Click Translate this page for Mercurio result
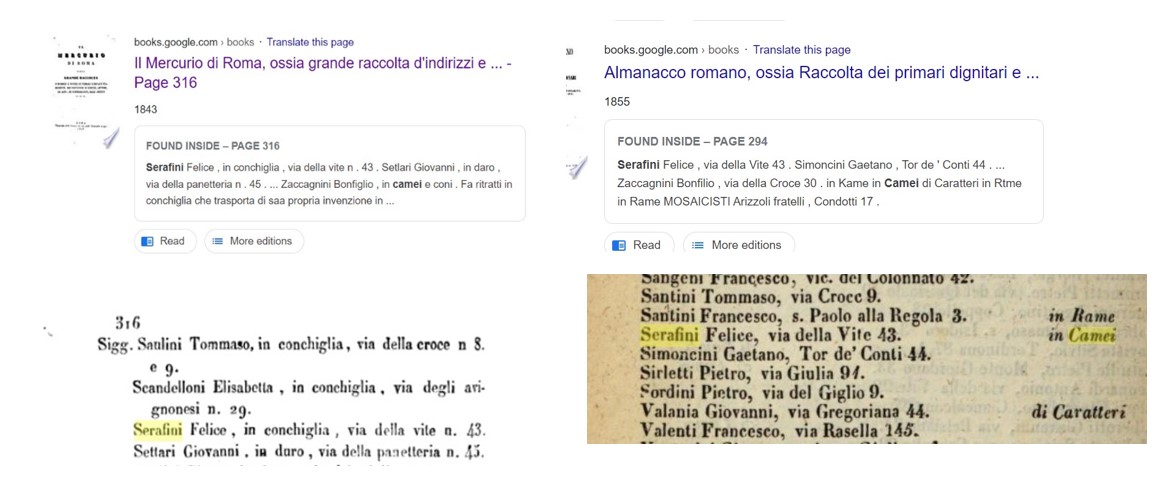 (310, 42)
